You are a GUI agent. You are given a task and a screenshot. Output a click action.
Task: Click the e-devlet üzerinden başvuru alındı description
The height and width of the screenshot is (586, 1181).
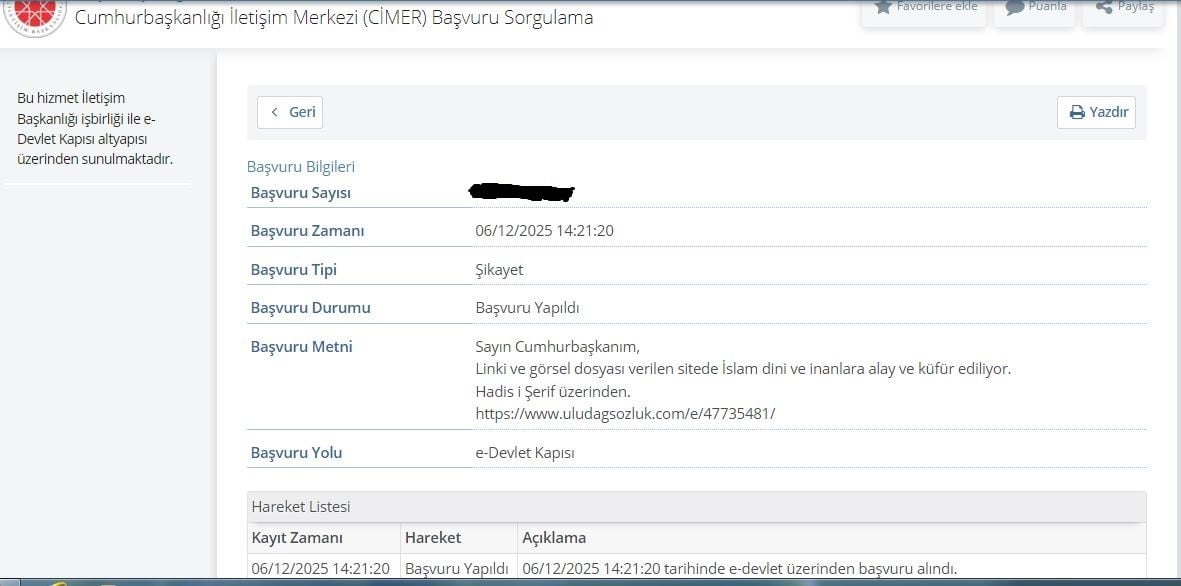point(739,569)
